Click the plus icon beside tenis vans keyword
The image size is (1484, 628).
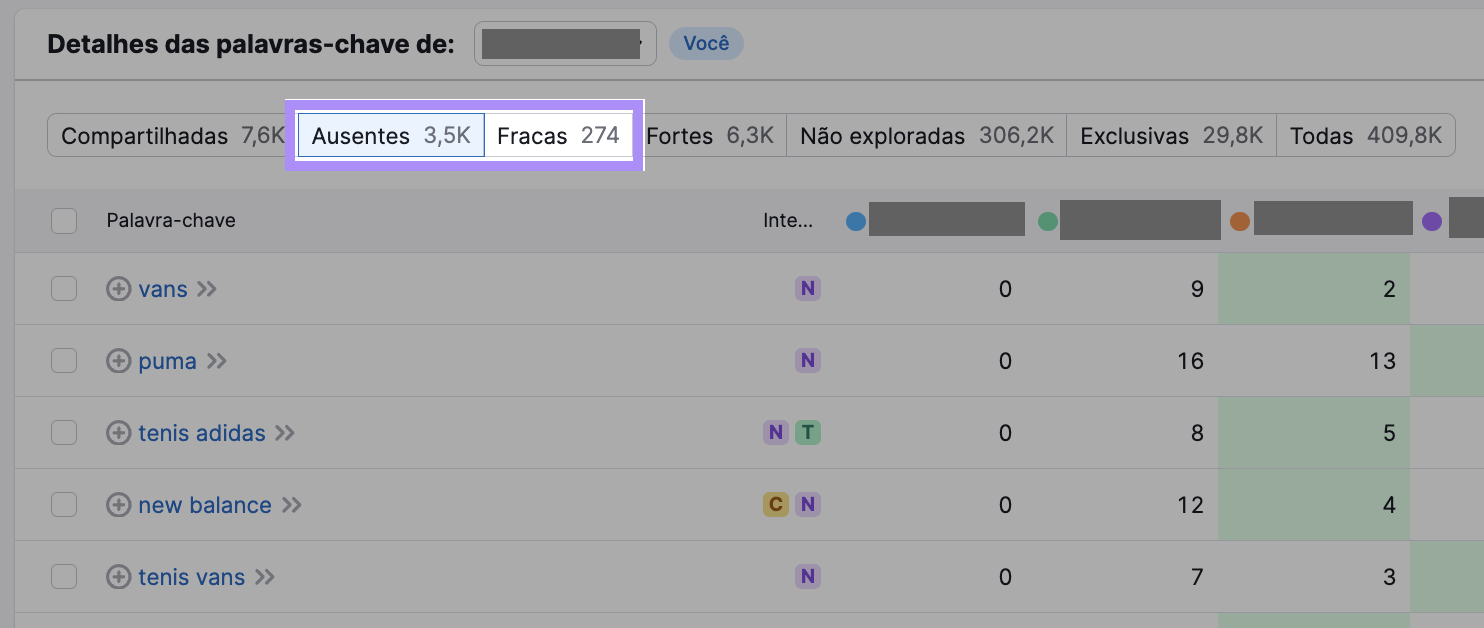pyautogui.click(x=118, y=577)
